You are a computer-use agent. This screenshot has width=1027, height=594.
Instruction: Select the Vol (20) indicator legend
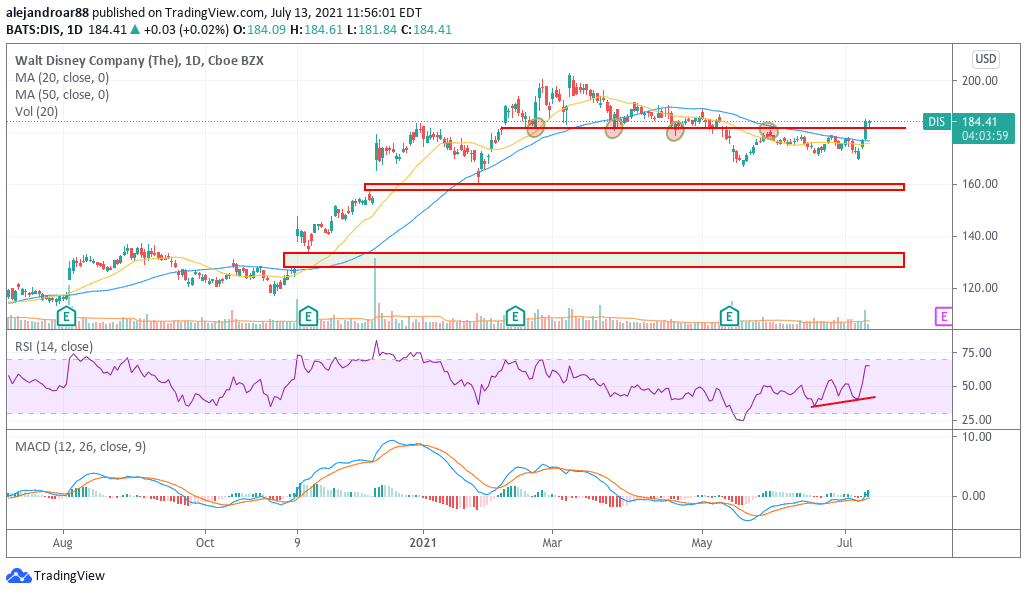coord(37,112)
